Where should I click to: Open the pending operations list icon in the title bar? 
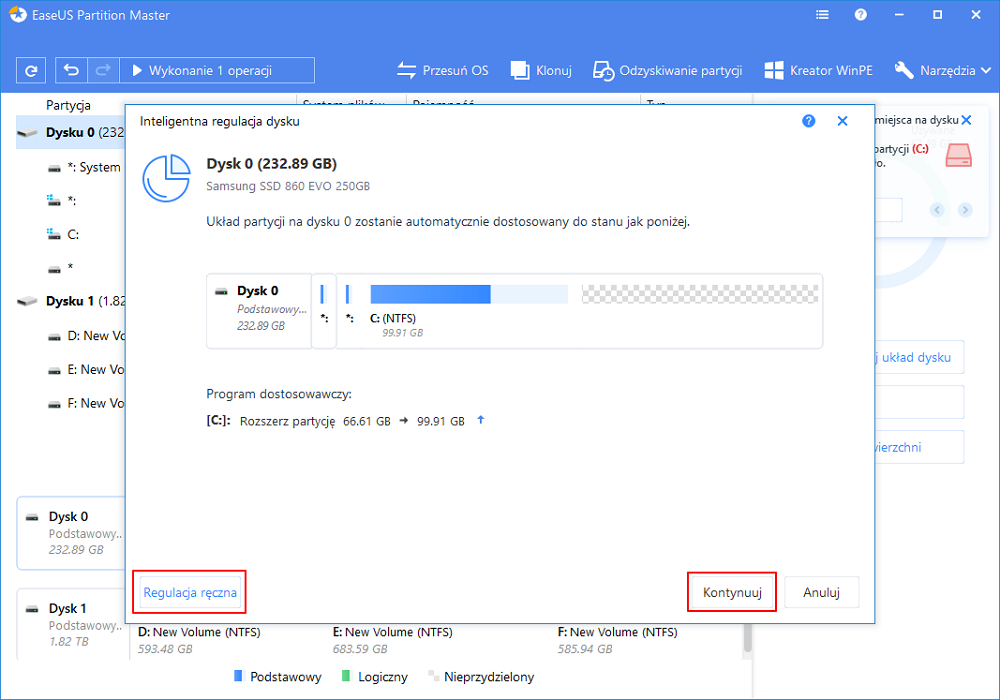point(823,15)
